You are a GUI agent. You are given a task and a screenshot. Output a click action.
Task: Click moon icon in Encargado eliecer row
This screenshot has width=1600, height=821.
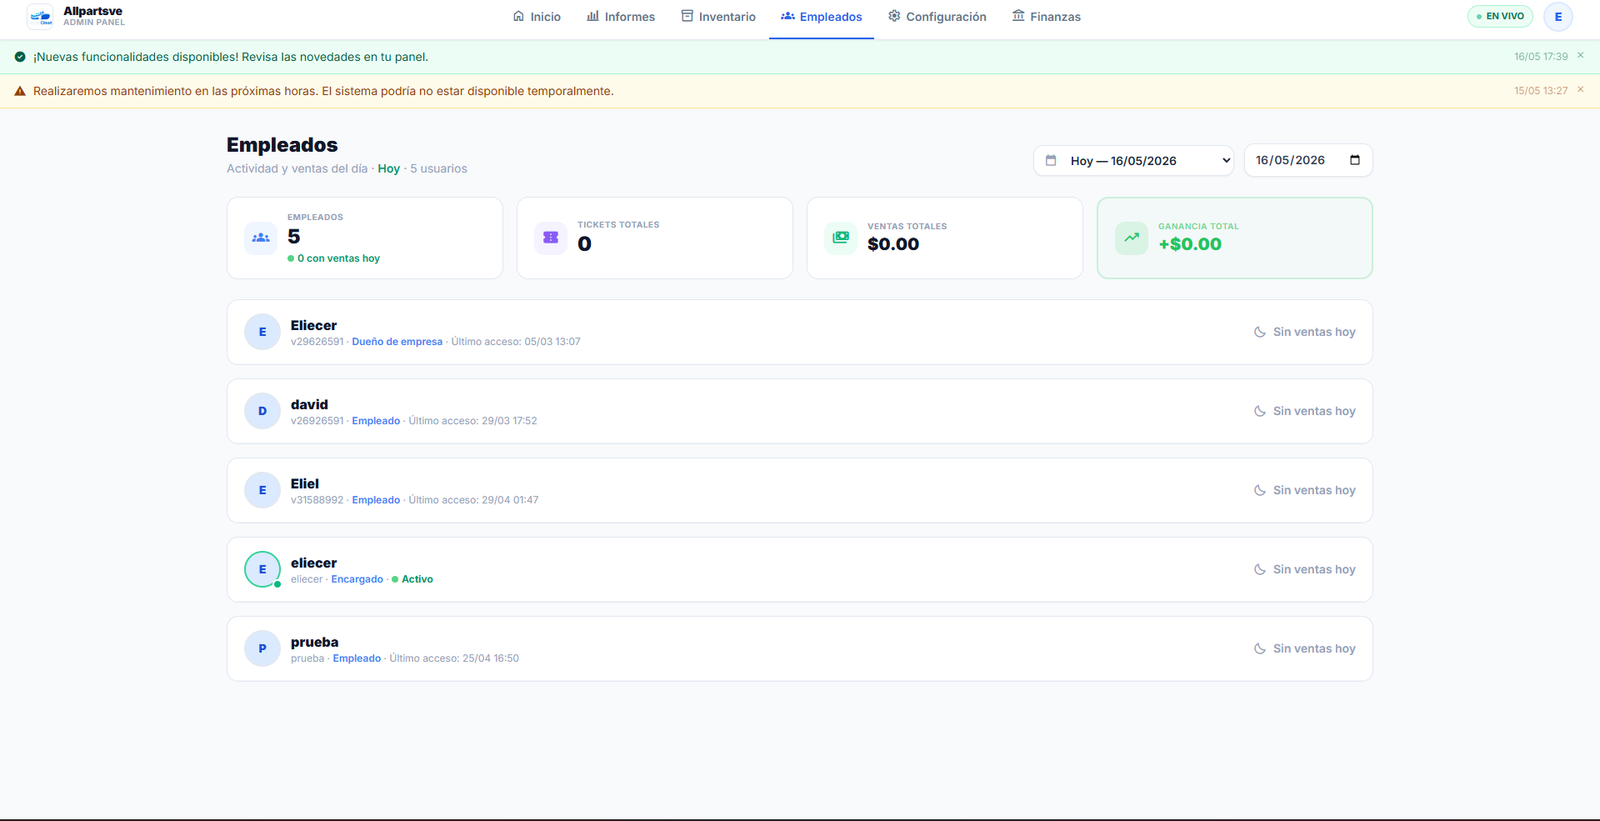click(1260, 569)
